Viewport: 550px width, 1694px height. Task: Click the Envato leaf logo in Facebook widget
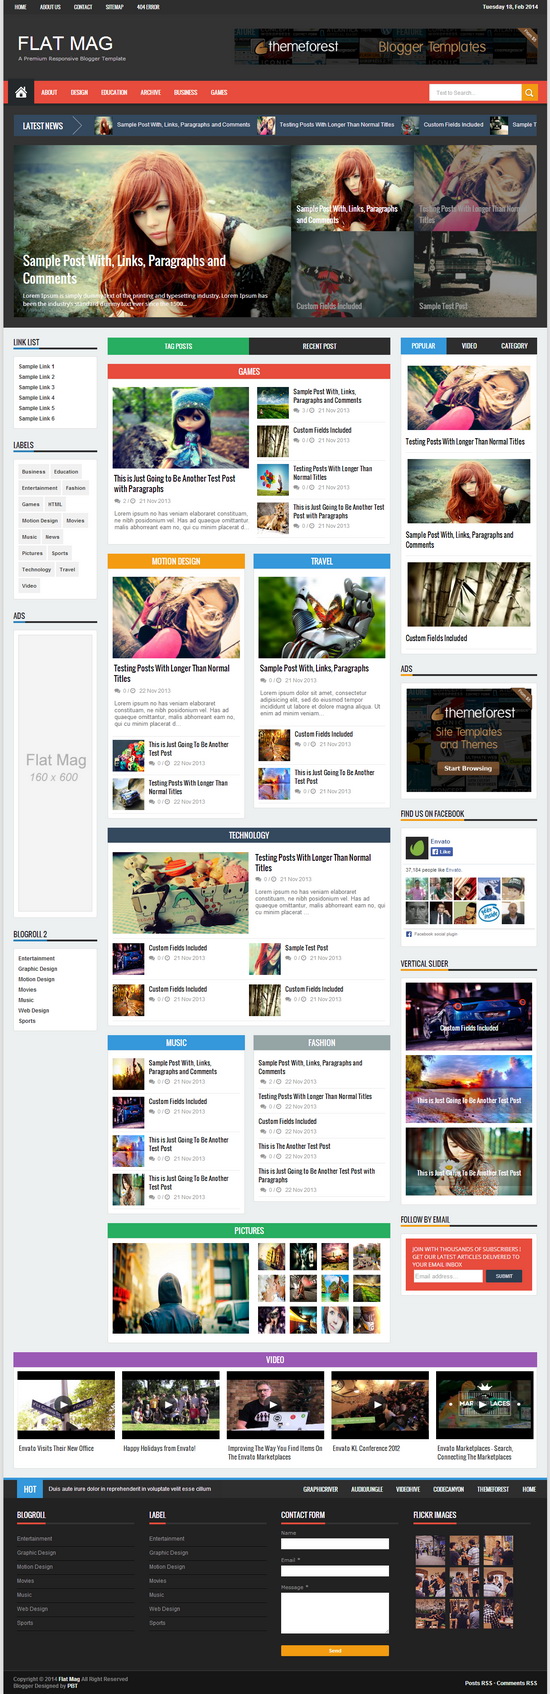(x=417, y=847)
